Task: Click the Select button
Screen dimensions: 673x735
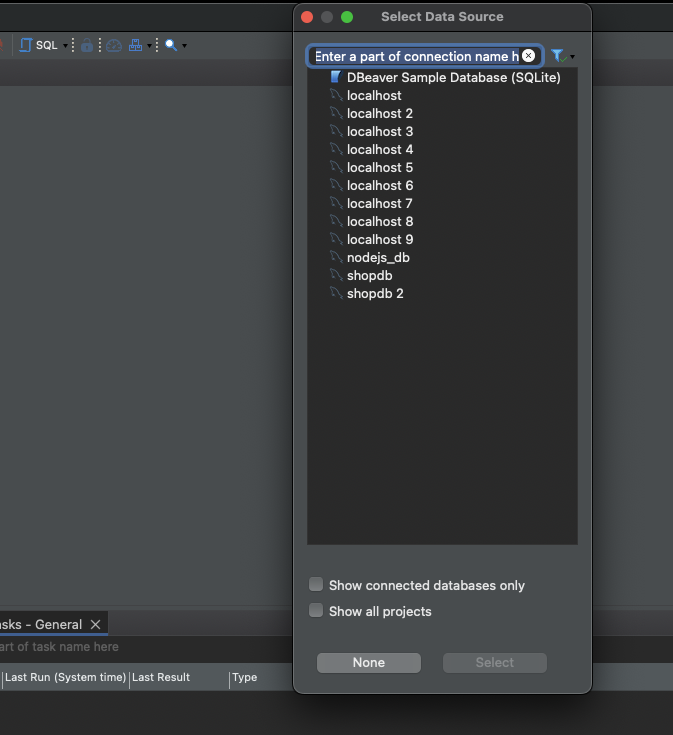Action: tap(495, 663)
